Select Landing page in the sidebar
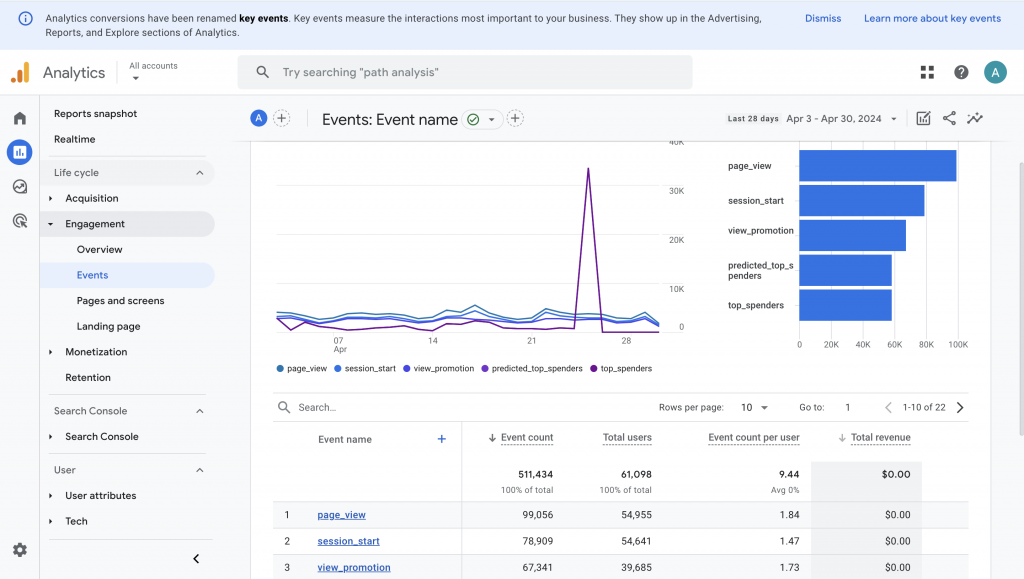The height and width of the screenshot is (579, 1024). pos(108,326)
